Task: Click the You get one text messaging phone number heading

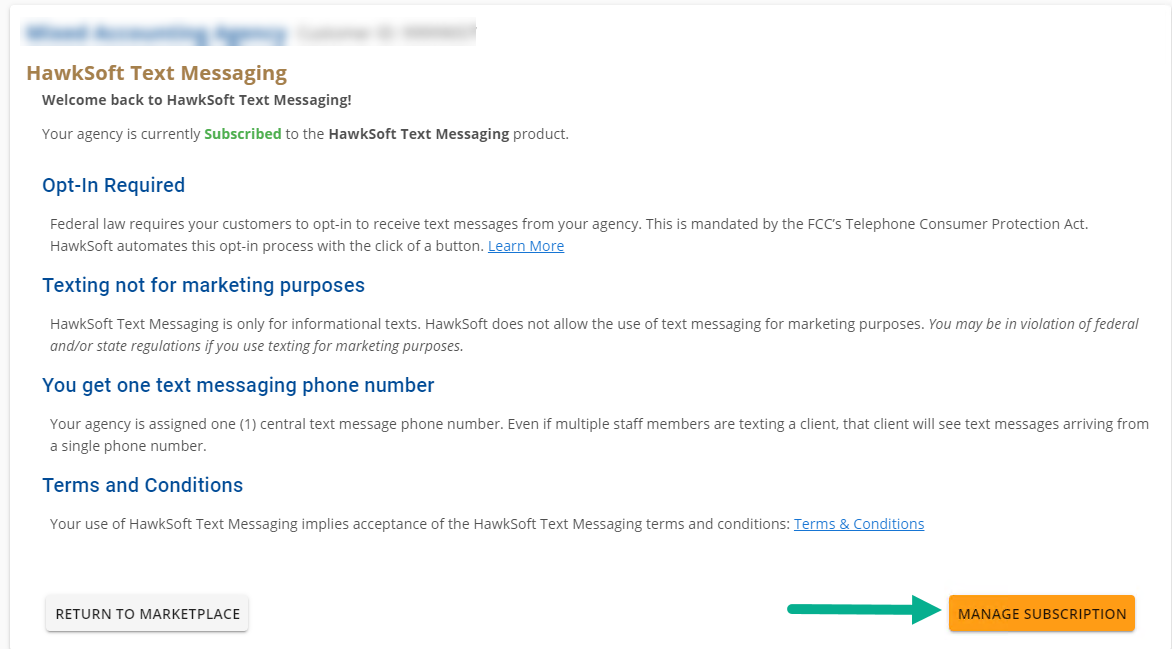Action: (x=239, y=385)
